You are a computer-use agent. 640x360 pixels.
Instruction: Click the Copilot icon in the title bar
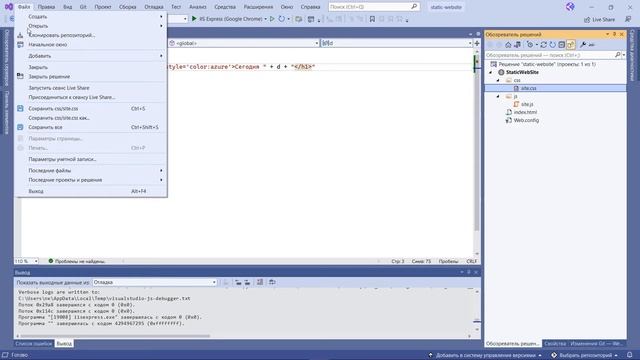(x=570, y=7)
